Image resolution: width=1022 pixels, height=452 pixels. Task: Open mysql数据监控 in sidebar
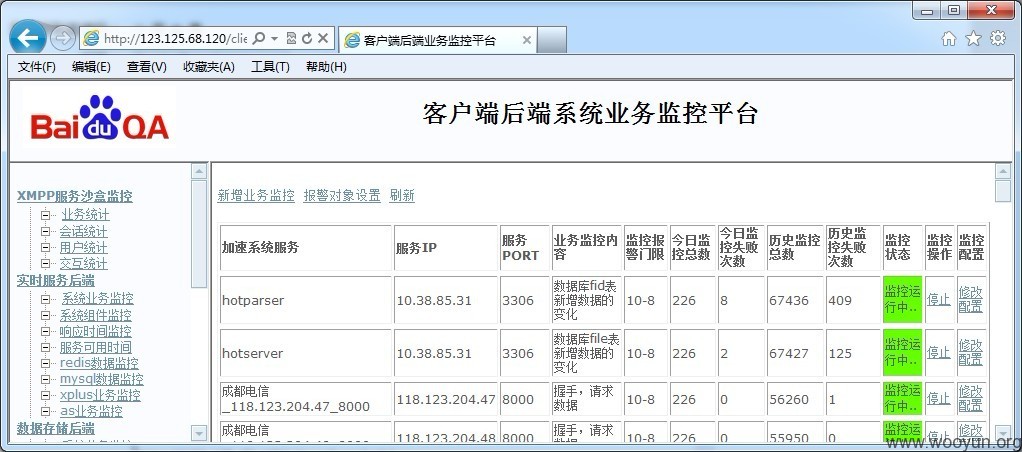[102, 379]
